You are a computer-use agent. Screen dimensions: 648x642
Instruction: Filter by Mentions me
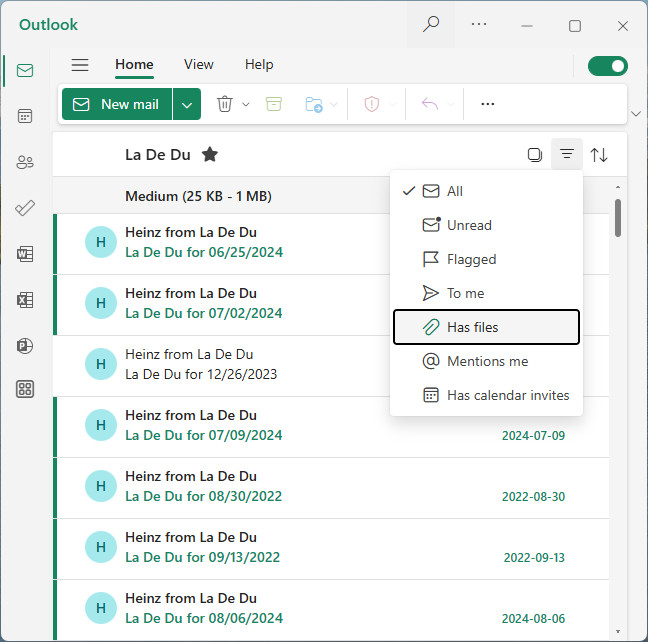coord(486,361)
